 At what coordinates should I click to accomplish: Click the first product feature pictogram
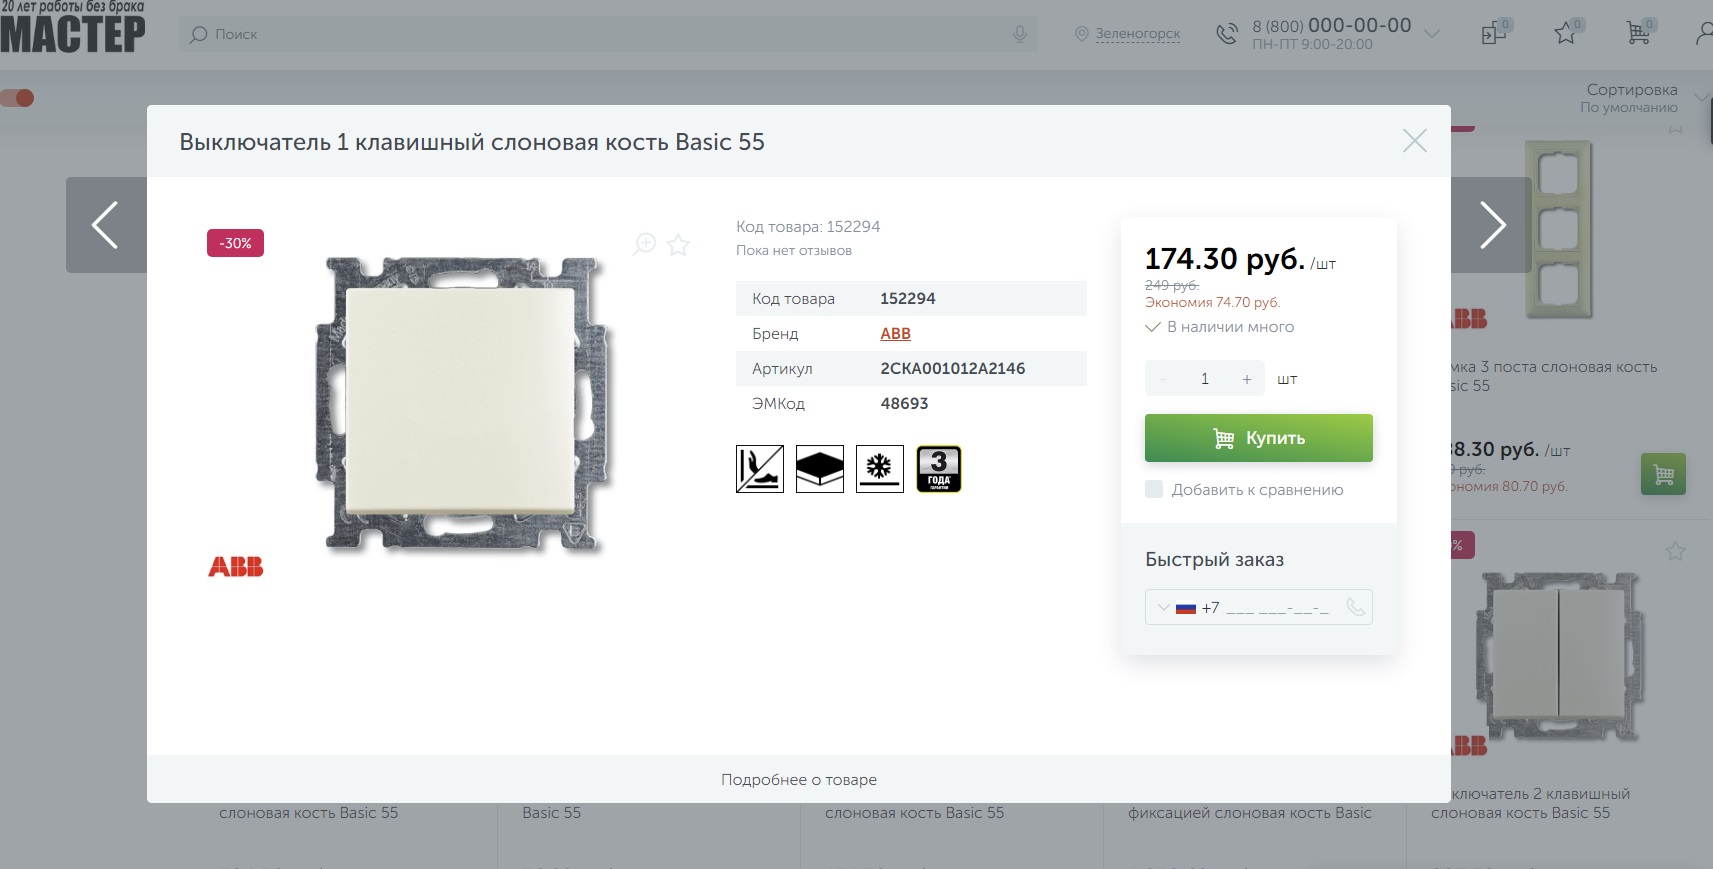tap(760, 469)
